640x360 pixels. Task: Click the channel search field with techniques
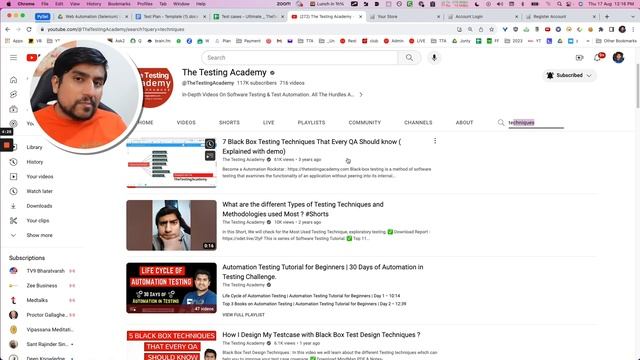pos(536,122)
